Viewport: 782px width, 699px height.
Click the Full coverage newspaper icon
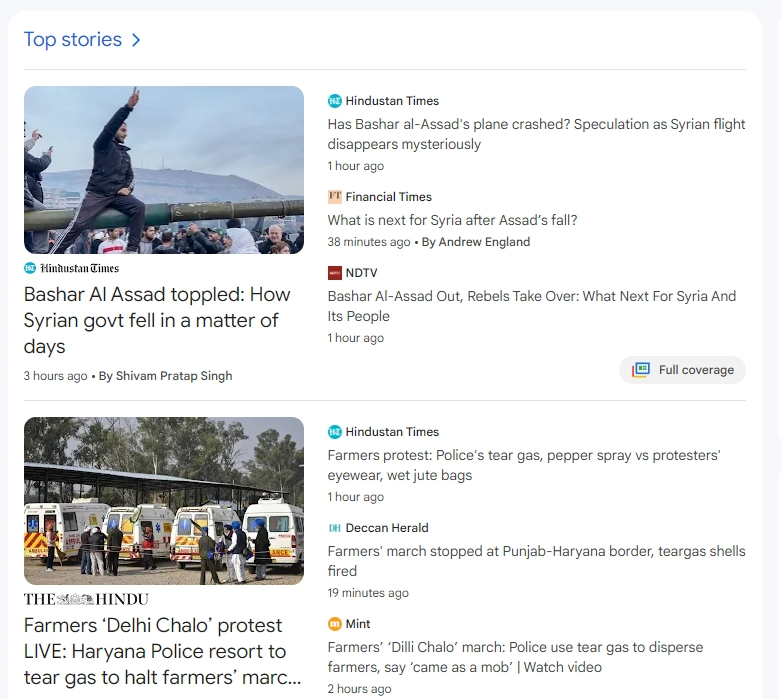641,370
